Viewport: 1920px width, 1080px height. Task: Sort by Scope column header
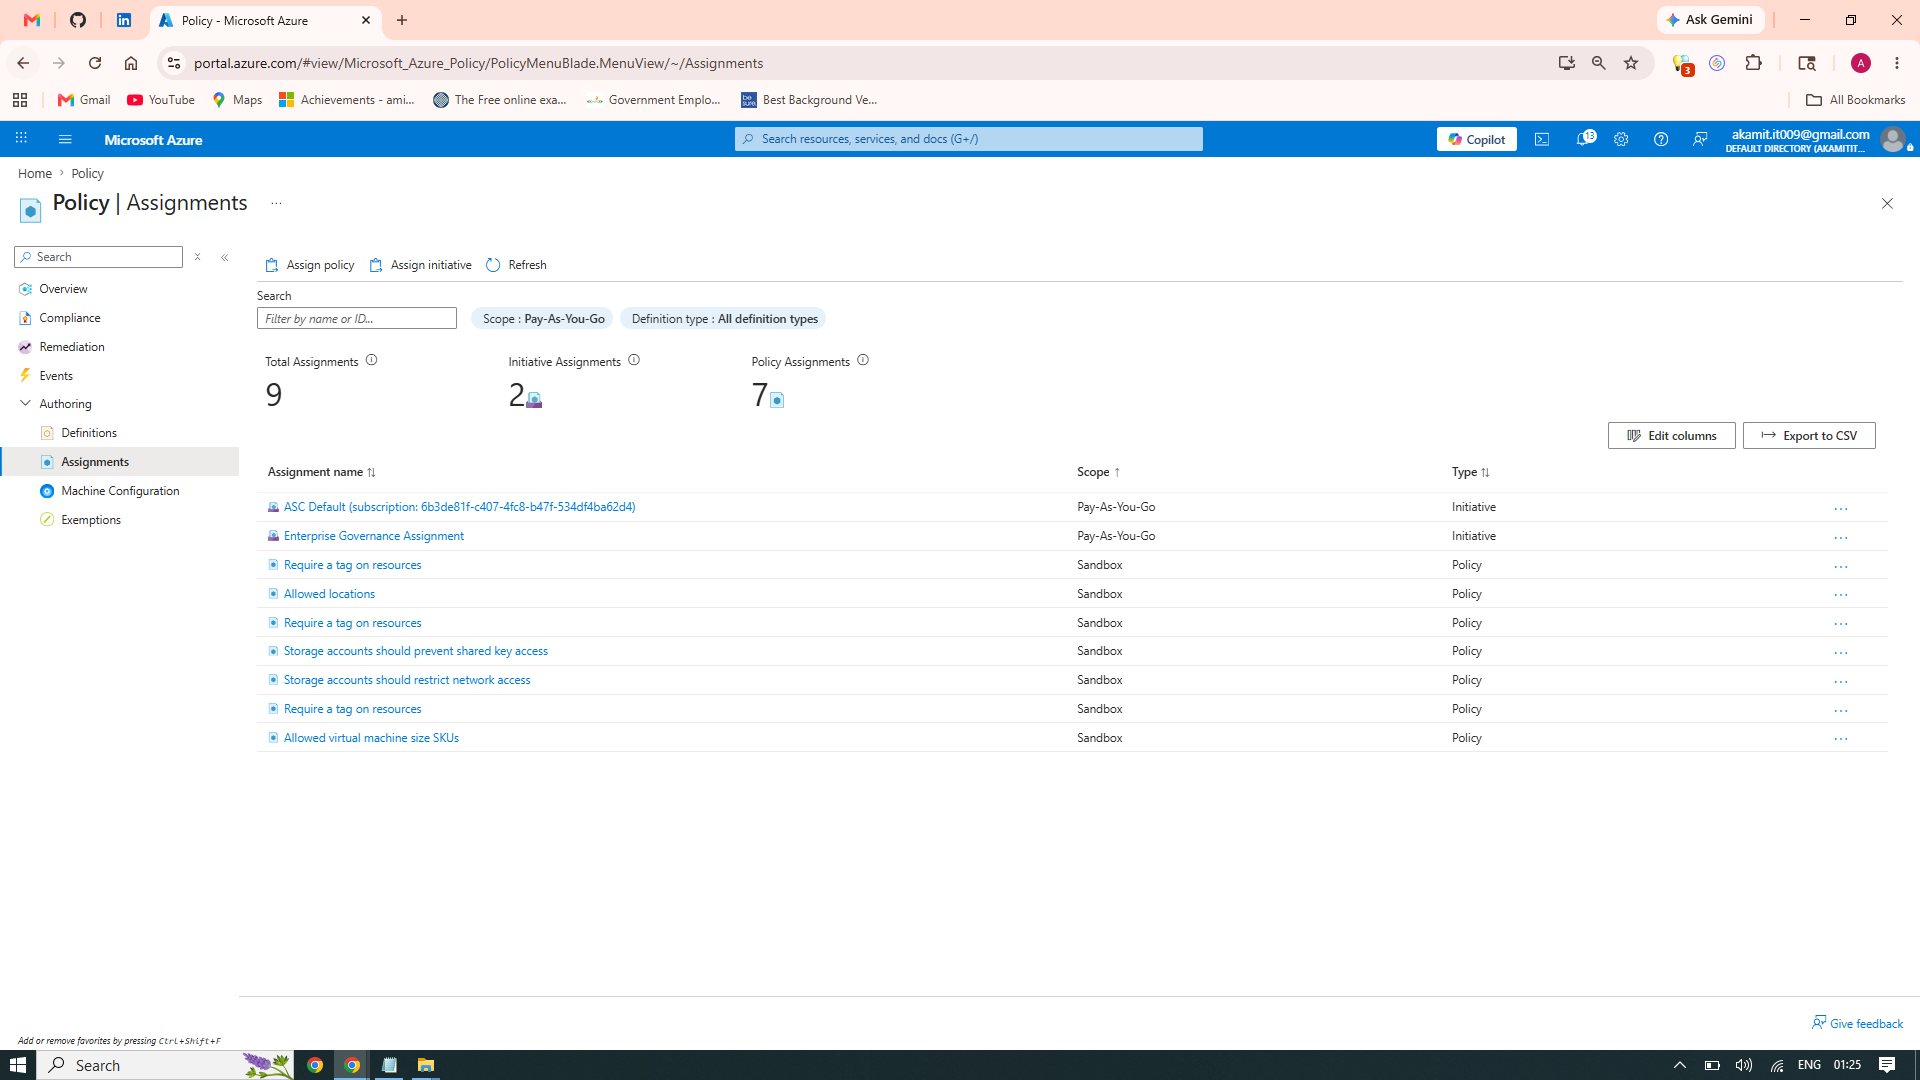(1098, 472)
